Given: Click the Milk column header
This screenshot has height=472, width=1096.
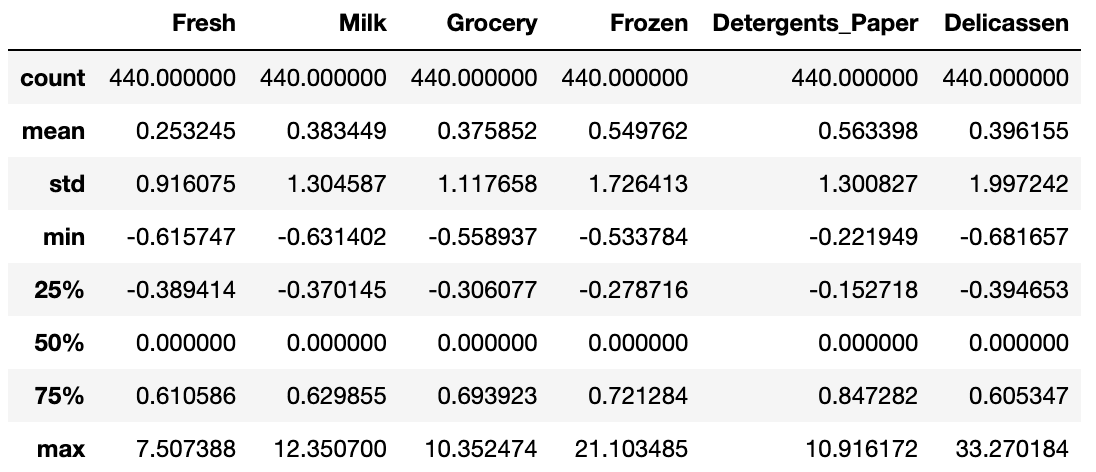Looking at the screenshot, I should coord(362,23).
